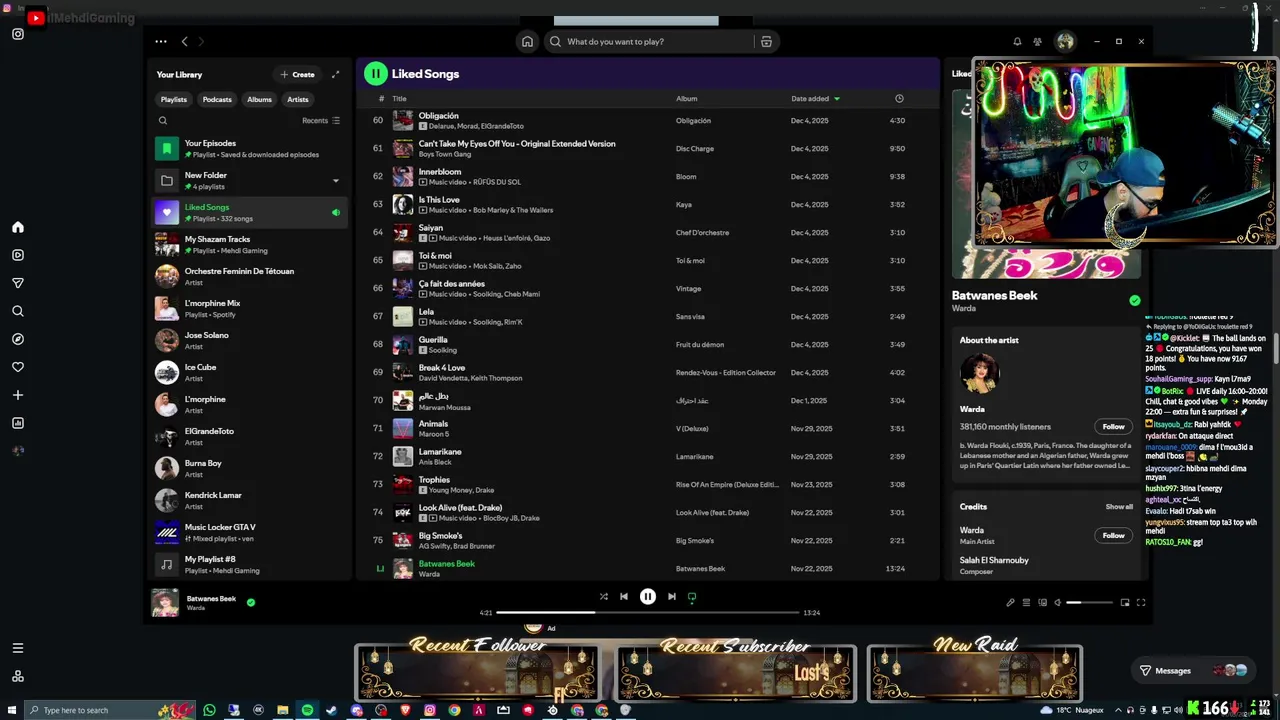Toggle liked checkmark in now playing bar
The height and width of the screenshot is (720, 1280).
pos(251,602)
